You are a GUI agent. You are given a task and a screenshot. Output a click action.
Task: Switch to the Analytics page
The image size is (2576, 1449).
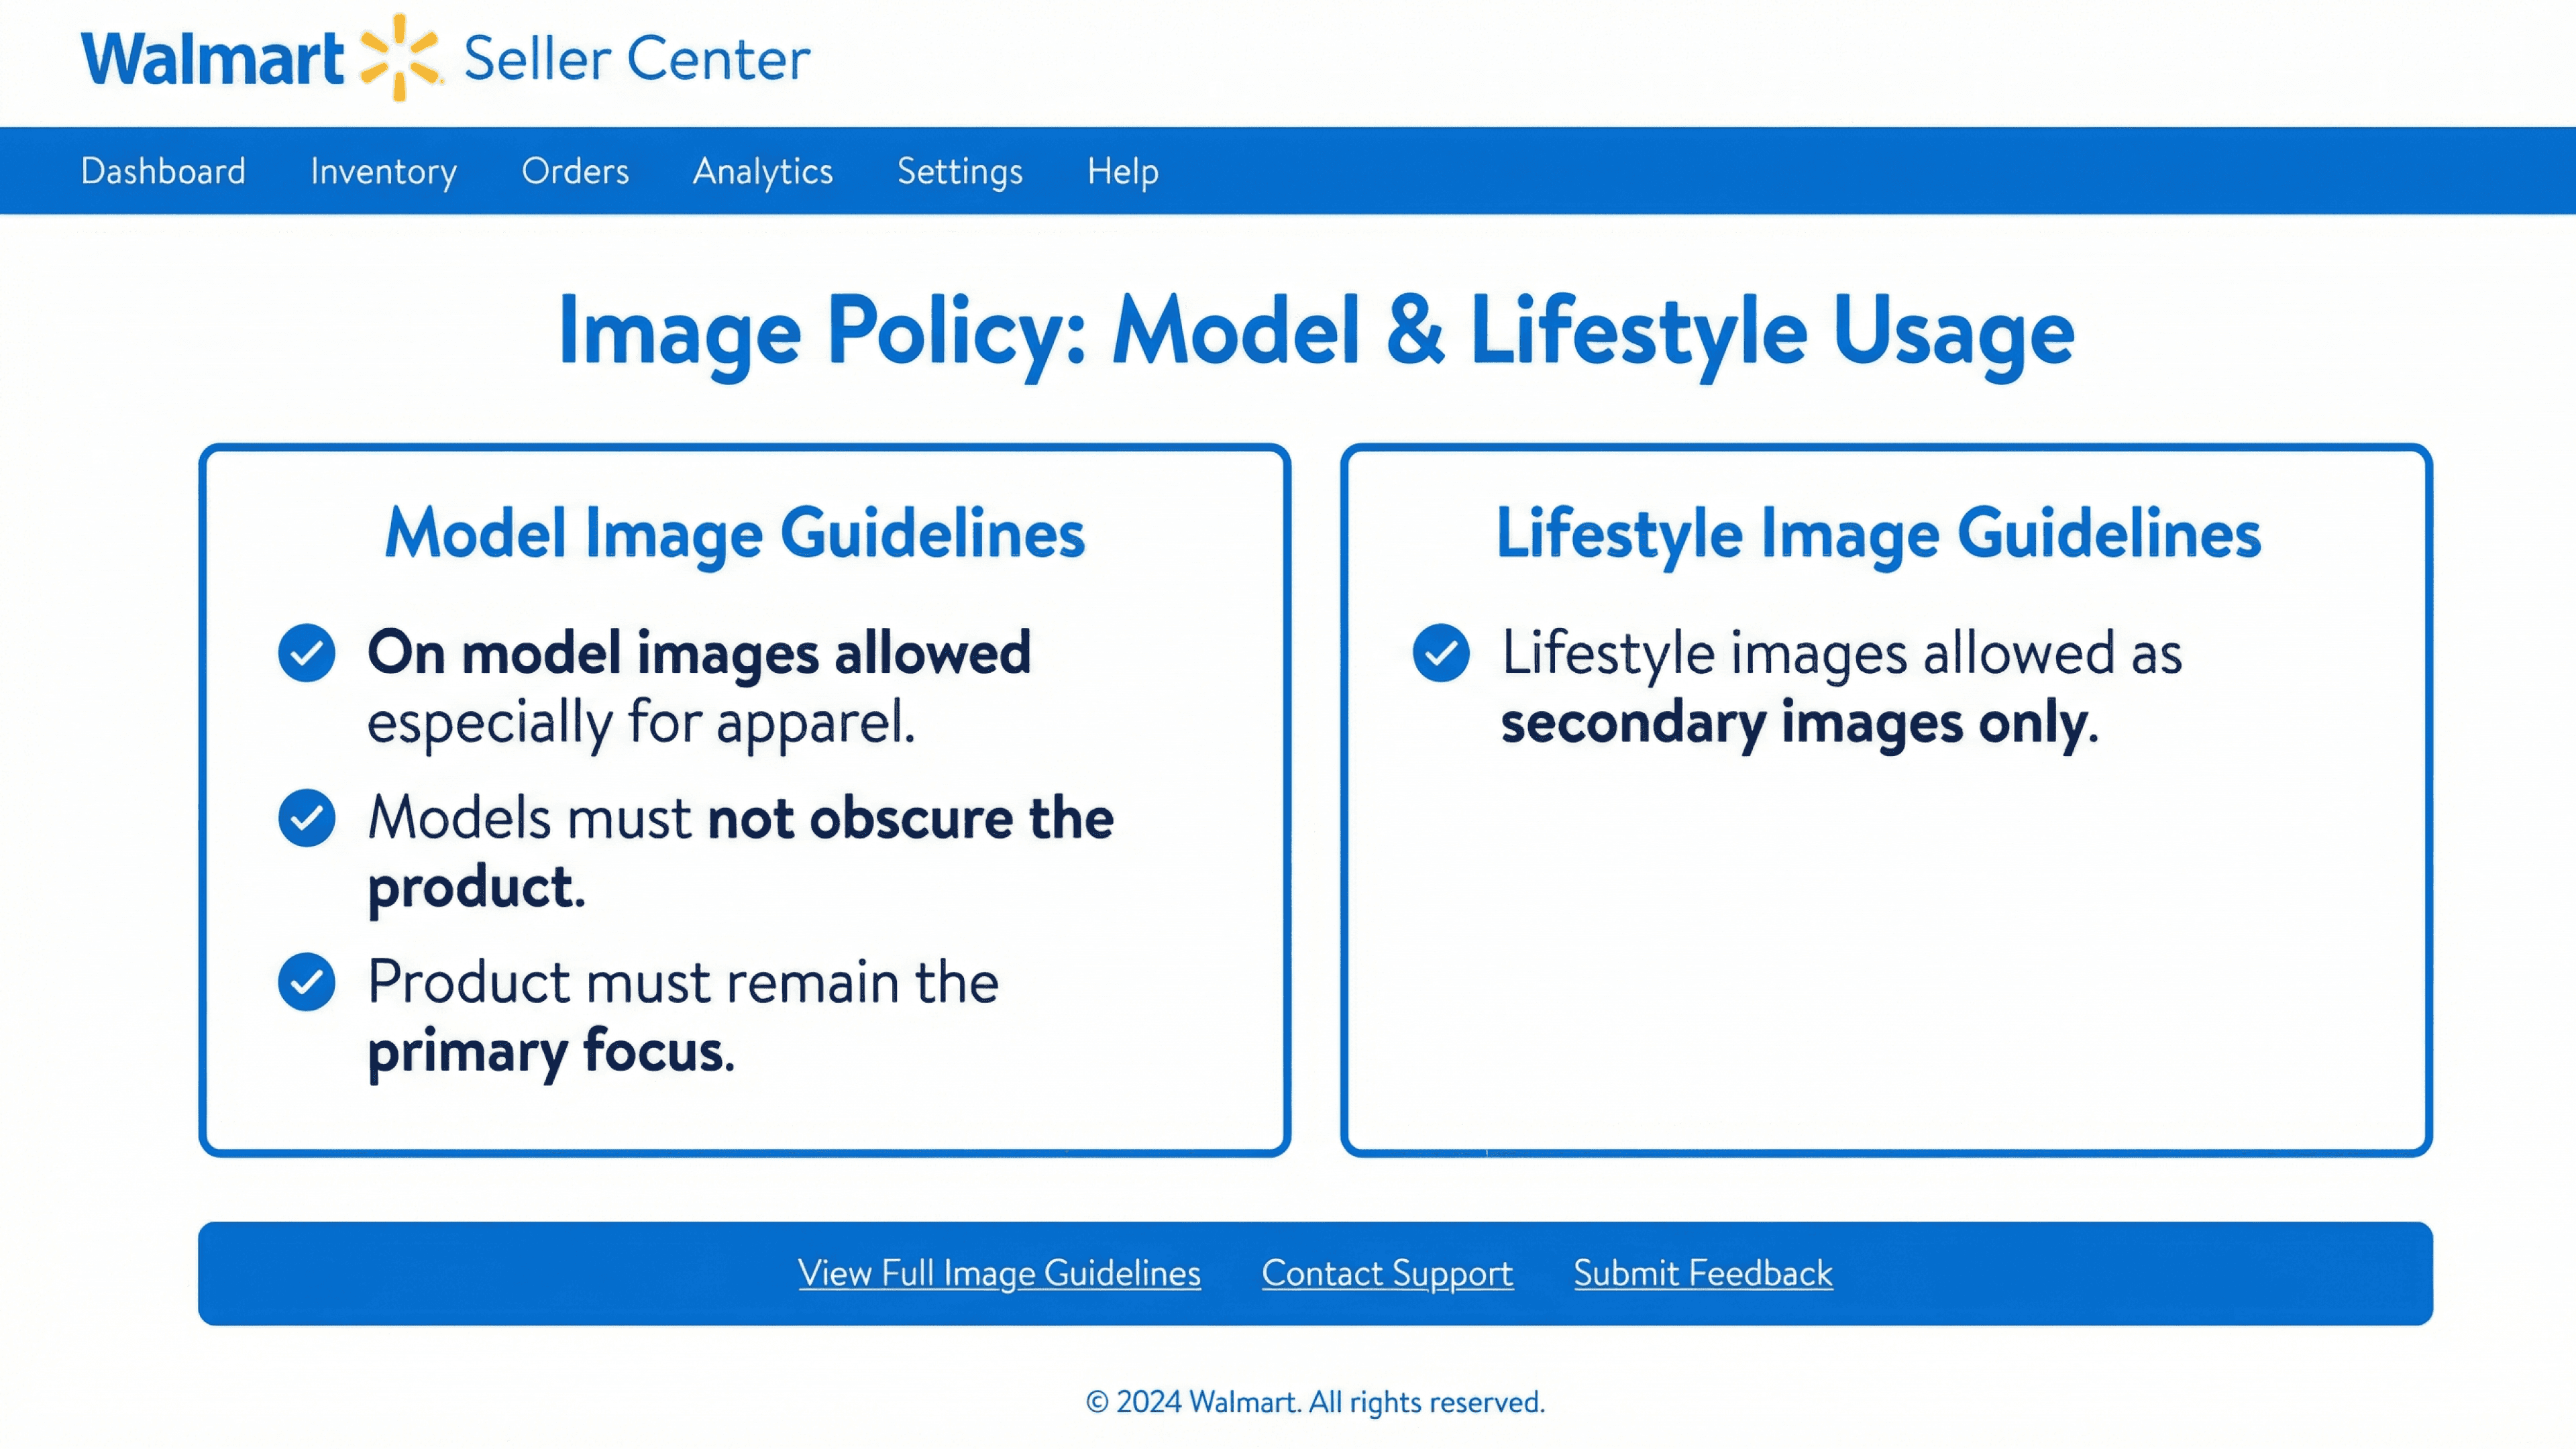click(762, 171)
